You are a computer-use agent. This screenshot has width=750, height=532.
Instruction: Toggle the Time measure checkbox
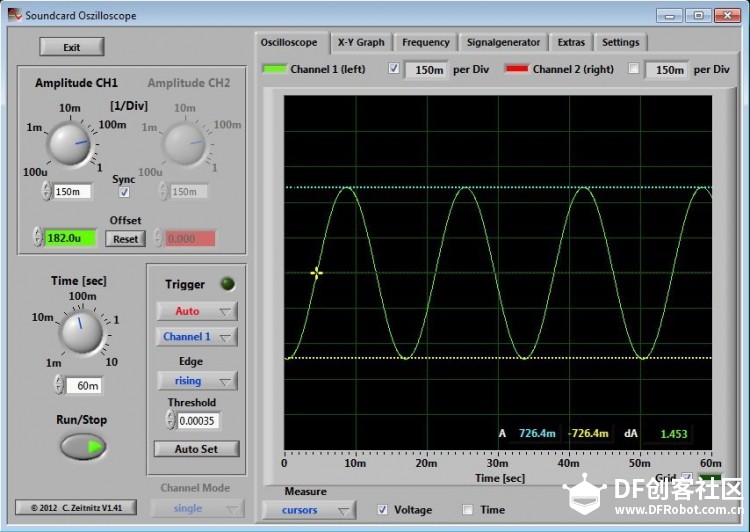point(468,510)
